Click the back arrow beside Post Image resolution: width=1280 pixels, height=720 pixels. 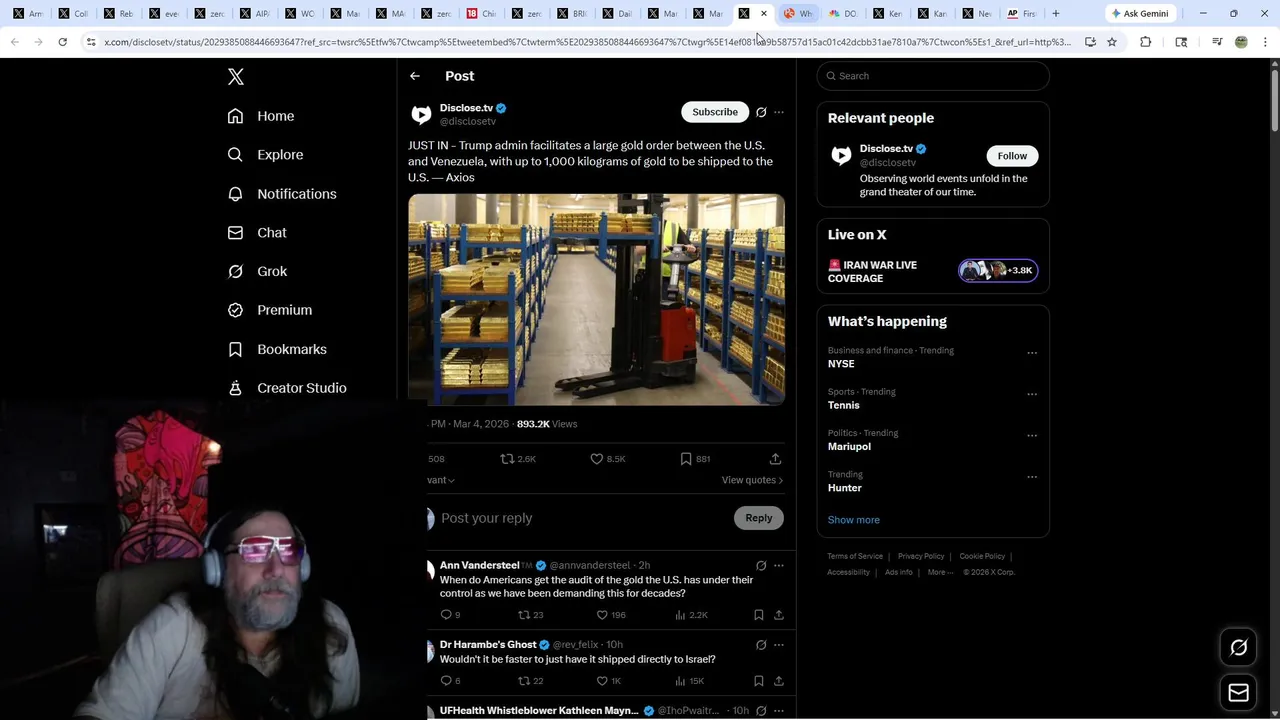click(x=415, y=76)
